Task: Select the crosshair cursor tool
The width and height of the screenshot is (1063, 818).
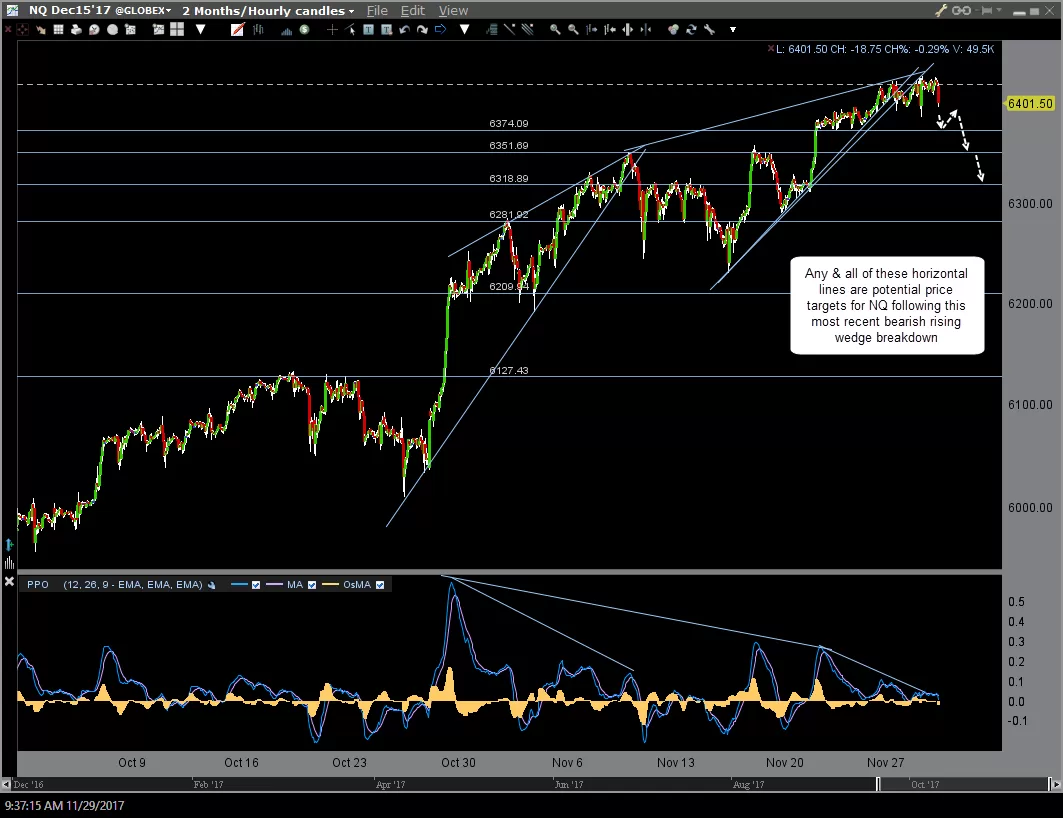Action: pyautogui.click(x=332, y=30)
